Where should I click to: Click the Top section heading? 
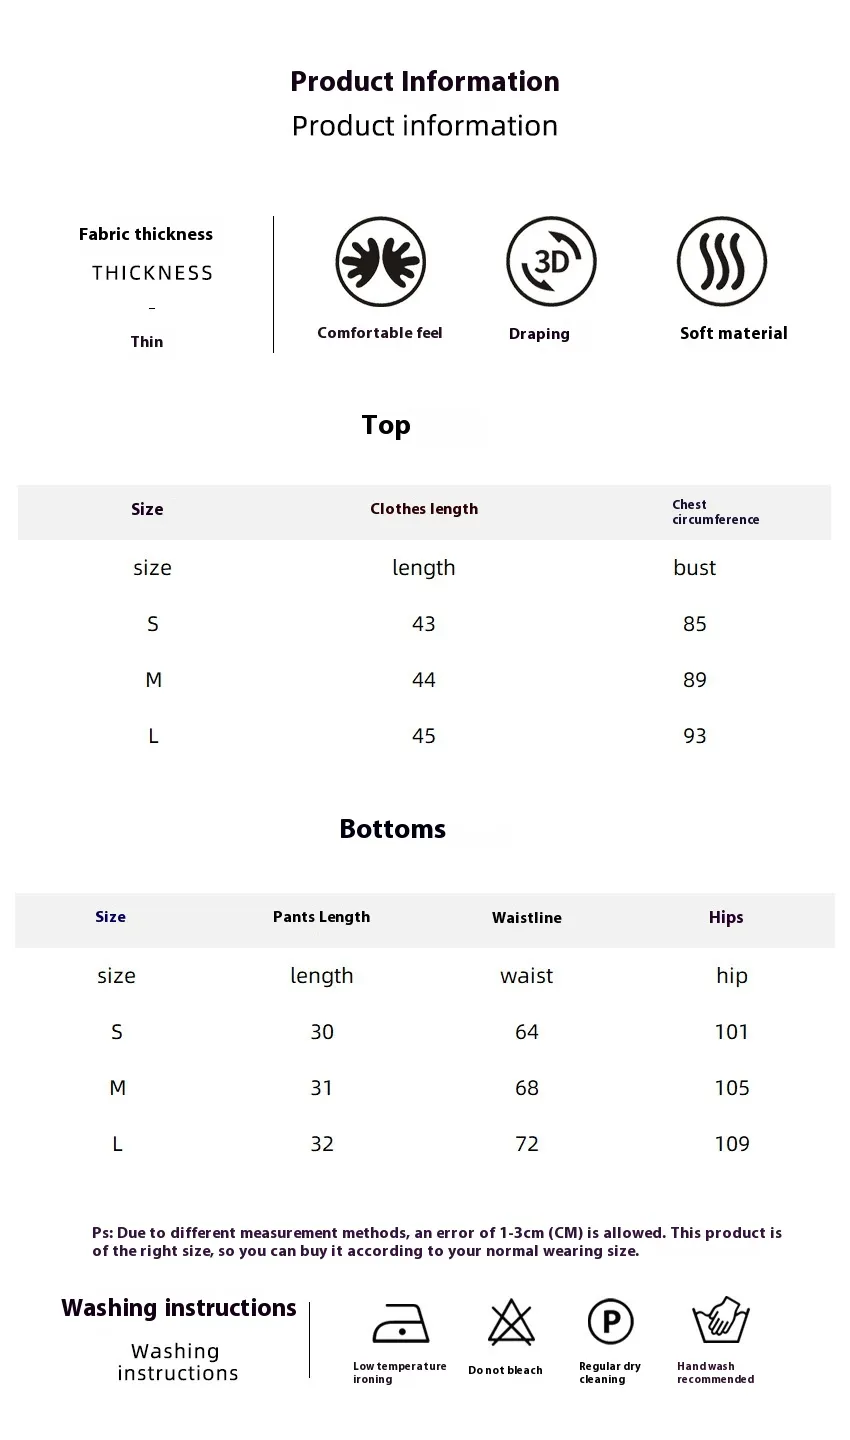coord(386,425)
